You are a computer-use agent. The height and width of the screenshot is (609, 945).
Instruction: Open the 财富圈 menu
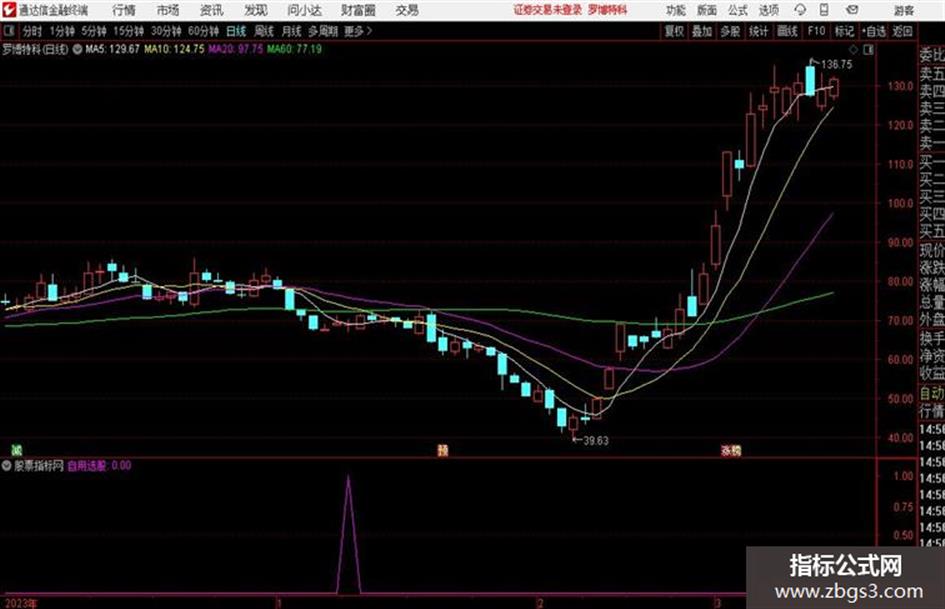click(x=358, y=10)
